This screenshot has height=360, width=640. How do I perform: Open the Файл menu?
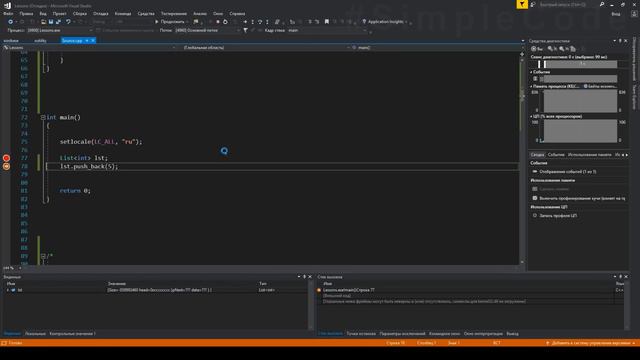(x=8, y=13)
